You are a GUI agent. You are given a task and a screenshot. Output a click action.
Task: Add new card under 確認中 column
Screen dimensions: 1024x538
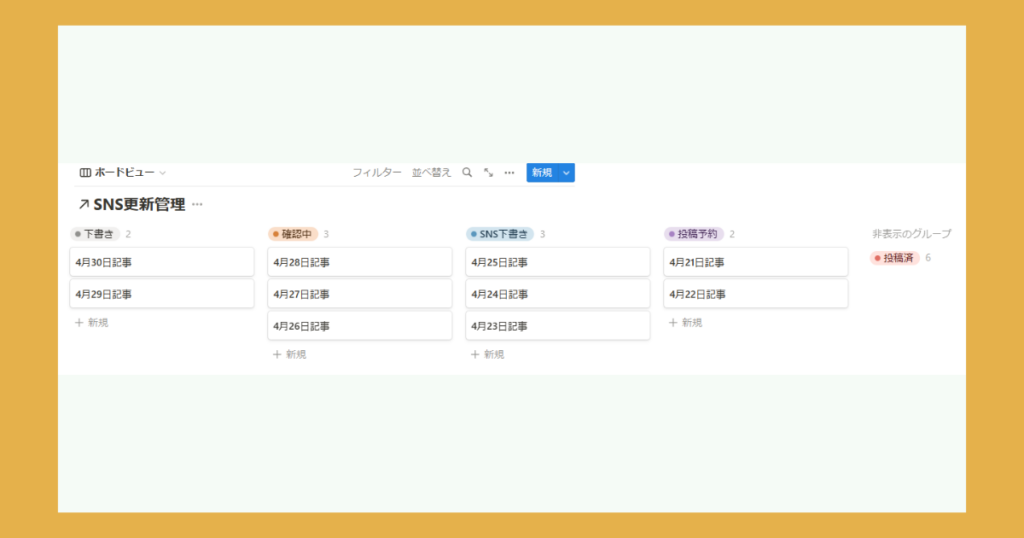point(290,354)
